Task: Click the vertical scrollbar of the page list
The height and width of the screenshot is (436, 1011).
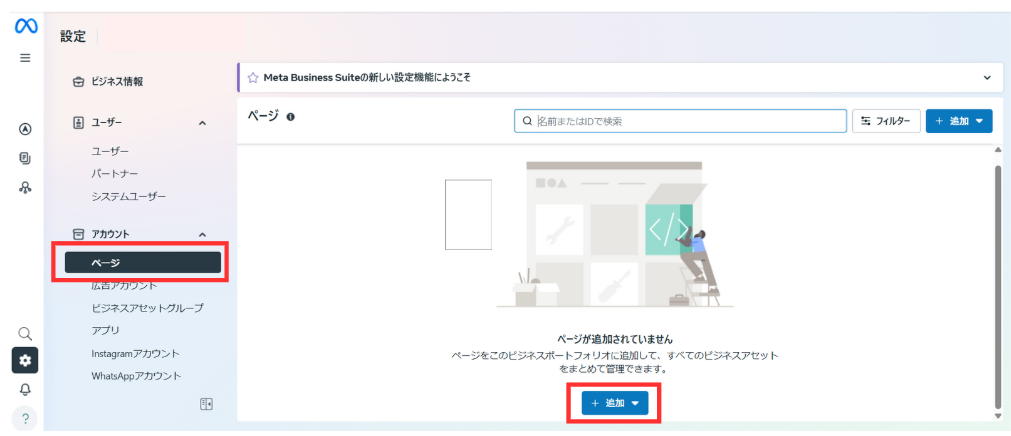Action: point(999,285)
